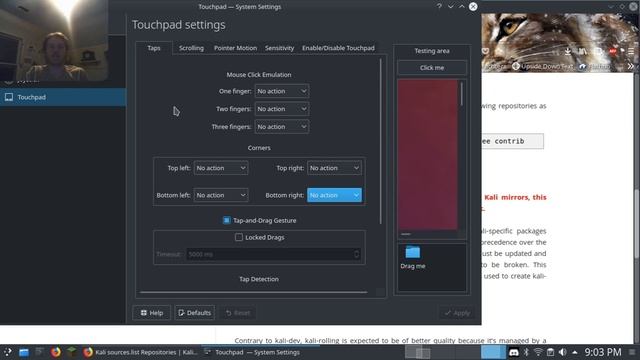This screenshot has width=640, height=360.
Task: Click the question mark help icon in the title bar
Action: 439,7
